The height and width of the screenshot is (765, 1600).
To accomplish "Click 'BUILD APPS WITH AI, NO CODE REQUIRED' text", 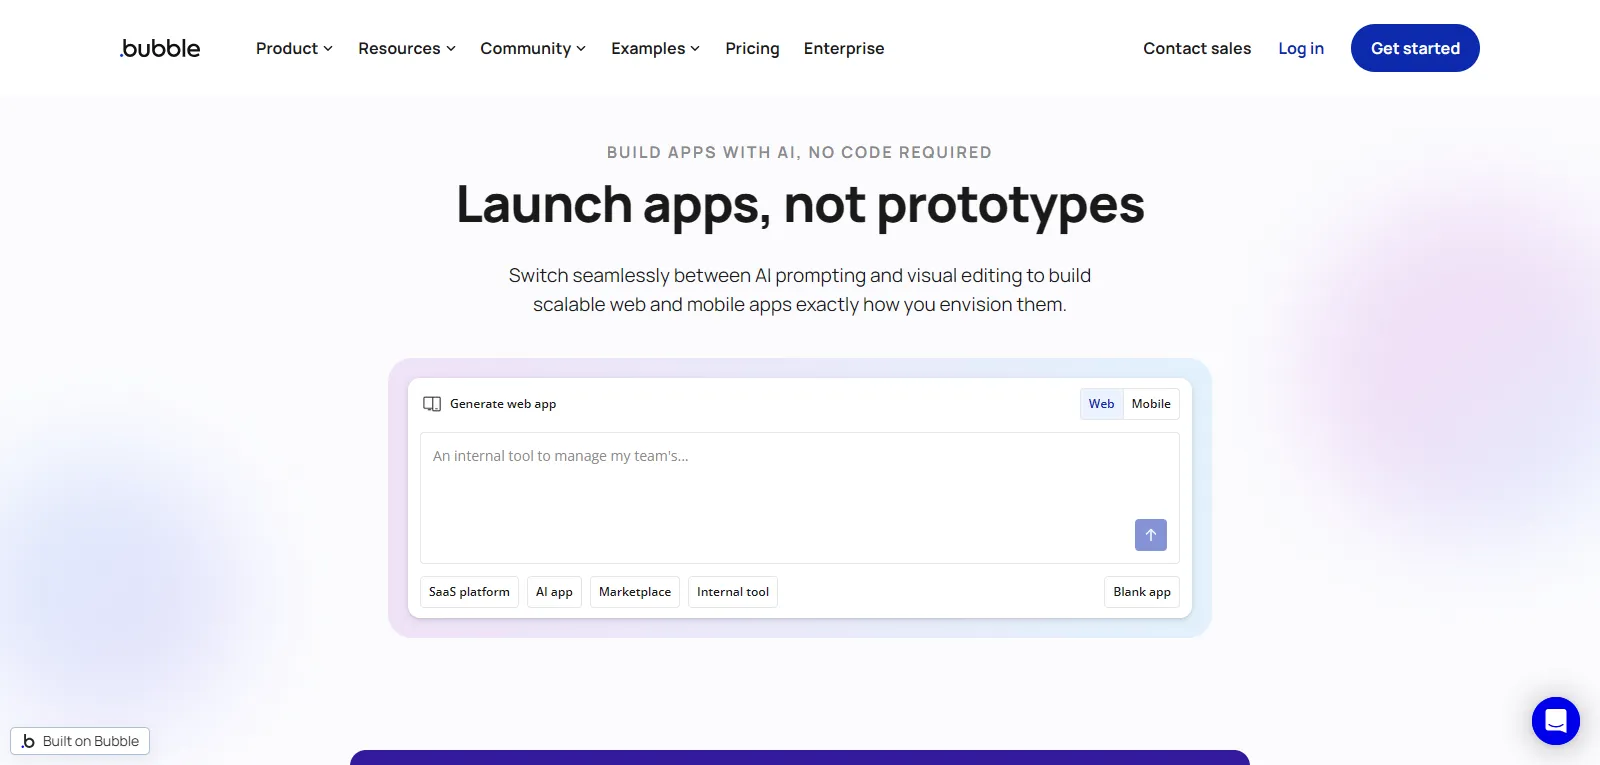I will 800,152.
